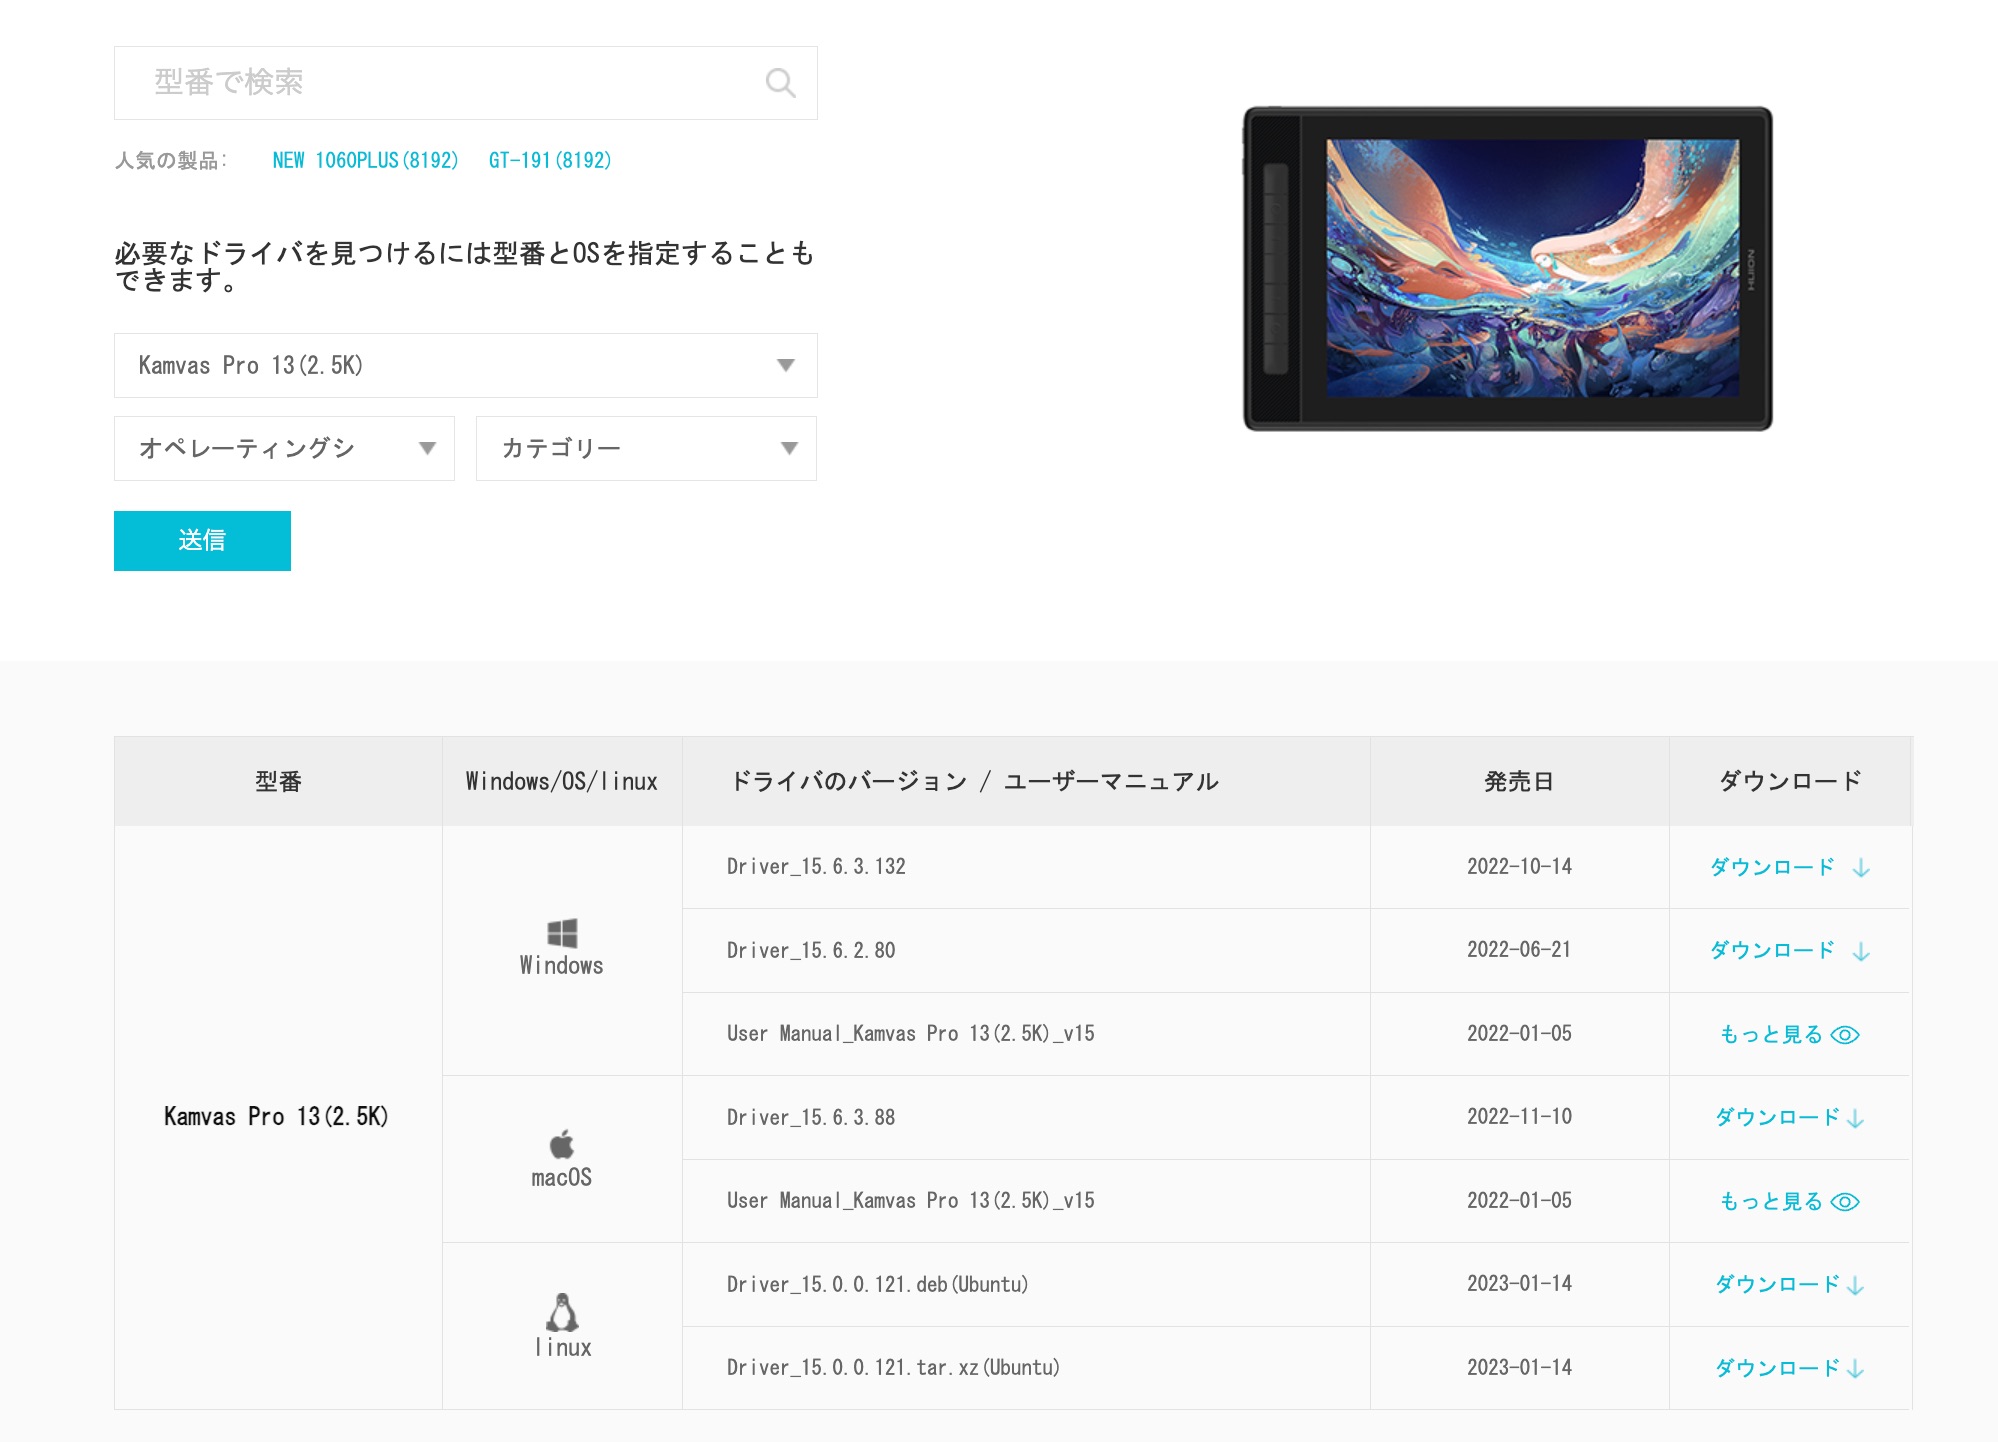
Task: Download linux Driver_15.0.0.121.deb (Ubuntu)
Action: click(1789, 1284)
